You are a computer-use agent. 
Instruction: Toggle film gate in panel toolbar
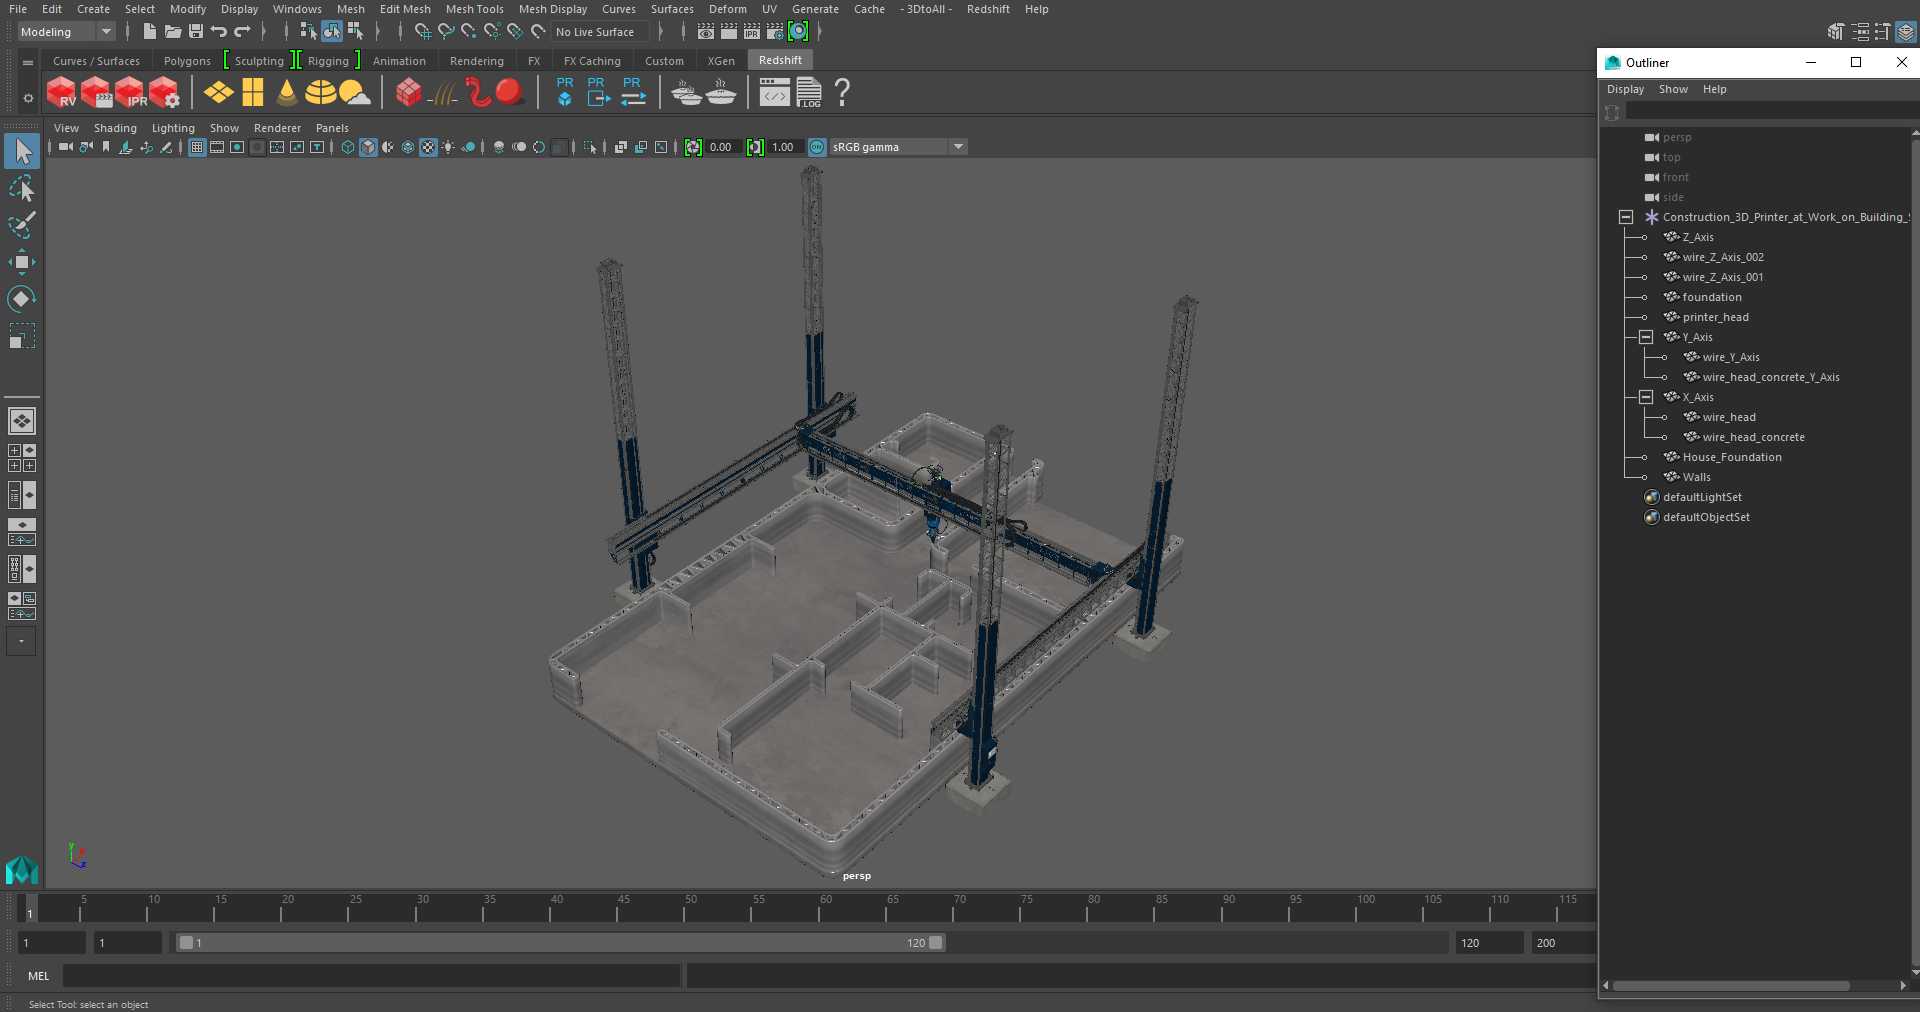click(217, 147)
